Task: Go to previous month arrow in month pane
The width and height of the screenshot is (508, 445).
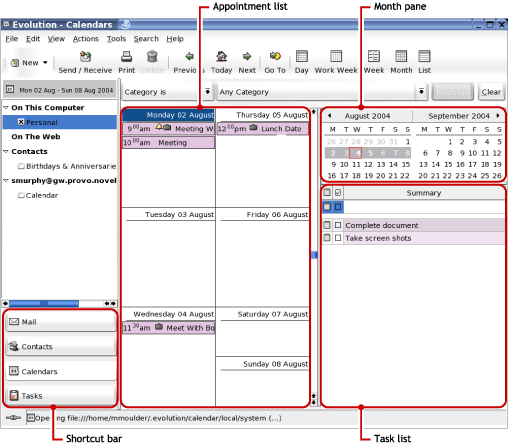Action: click(329, 116)
